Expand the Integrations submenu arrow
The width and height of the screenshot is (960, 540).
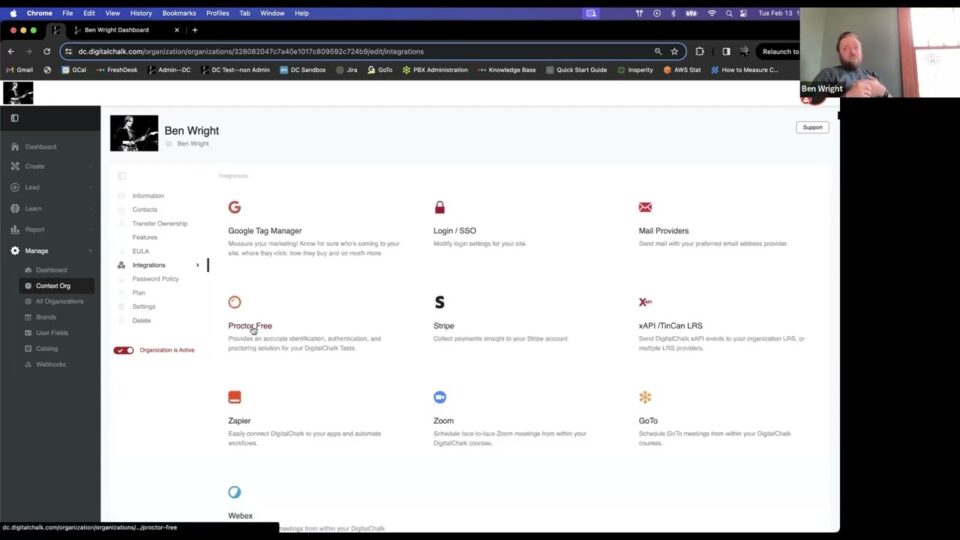(x=197, y=265)
